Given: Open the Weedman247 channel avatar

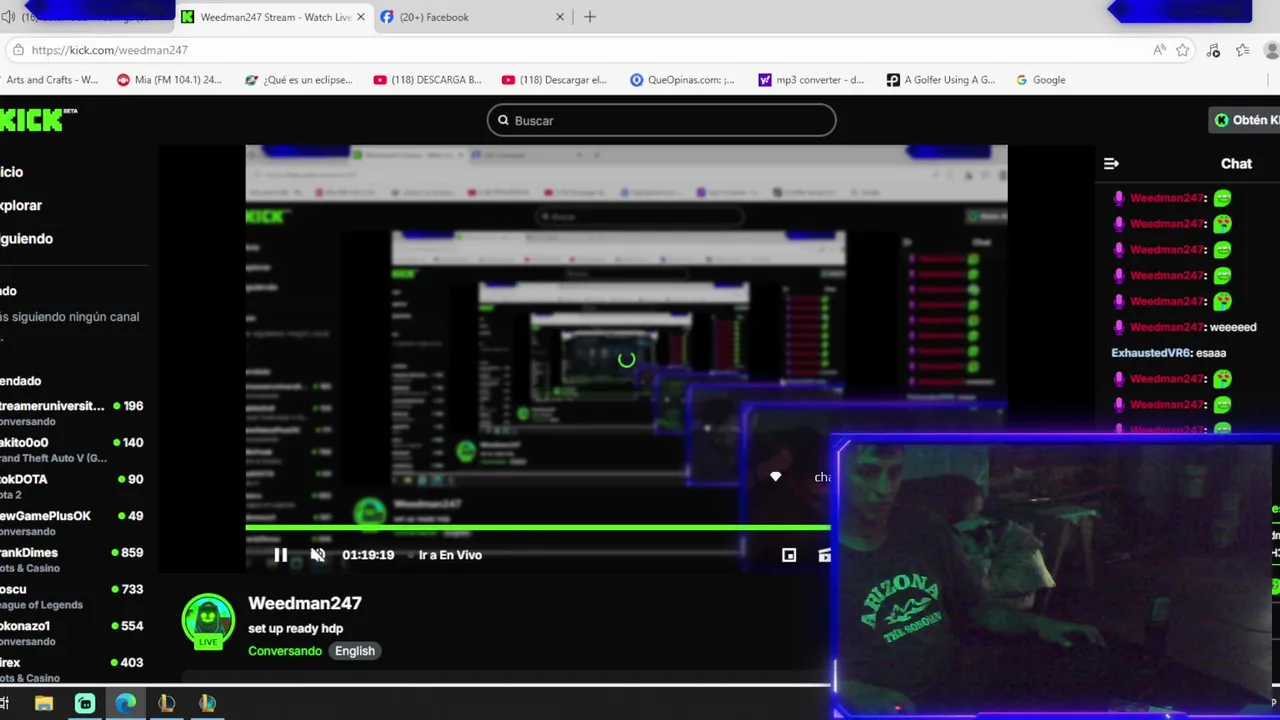Looking at the screenshot, I should [208, 621].
